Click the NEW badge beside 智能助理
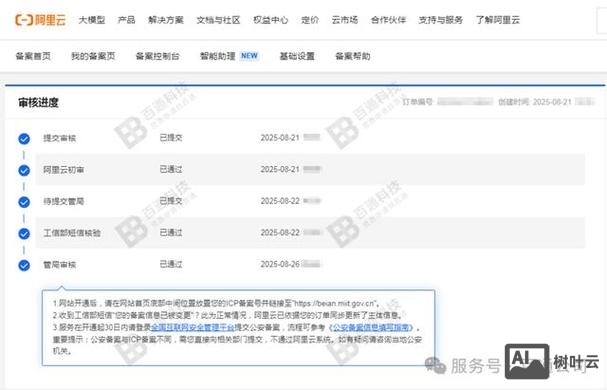This screenshot has width=607, height=390. 249,56
